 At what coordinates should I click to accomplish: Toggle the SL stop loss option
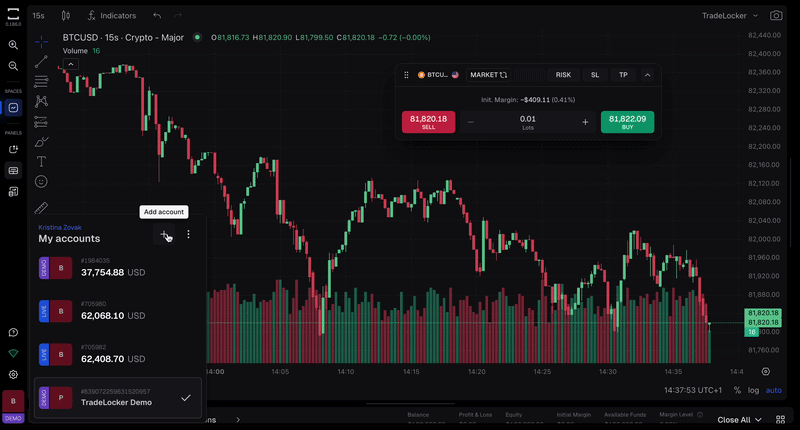595,75
